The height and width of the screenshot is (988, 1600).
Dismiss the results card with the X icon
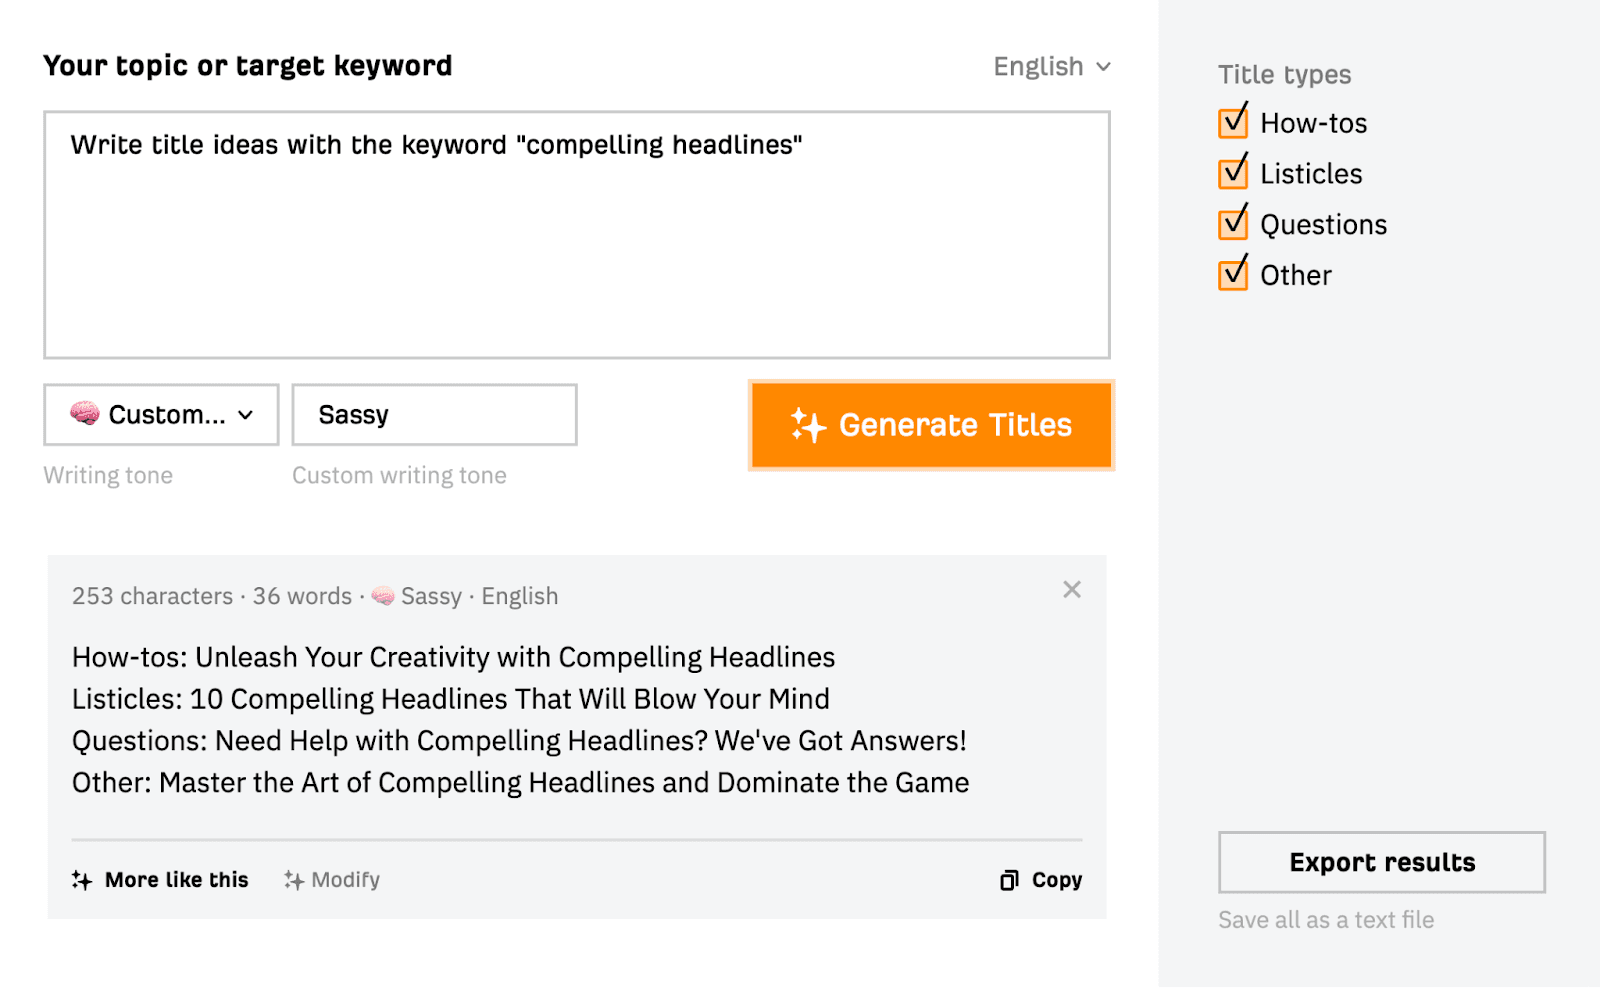tap(1071, 589)
